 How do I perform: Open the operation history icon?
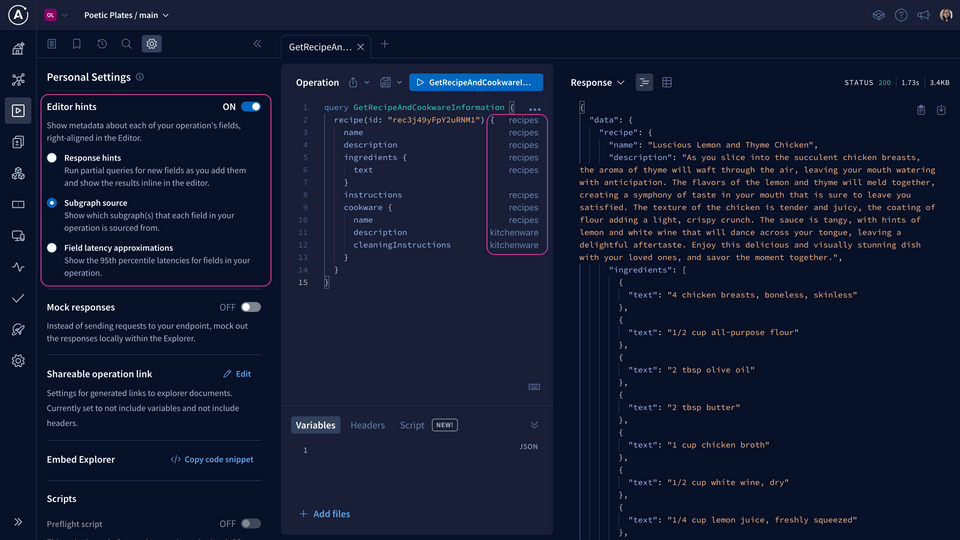(102, 43)
